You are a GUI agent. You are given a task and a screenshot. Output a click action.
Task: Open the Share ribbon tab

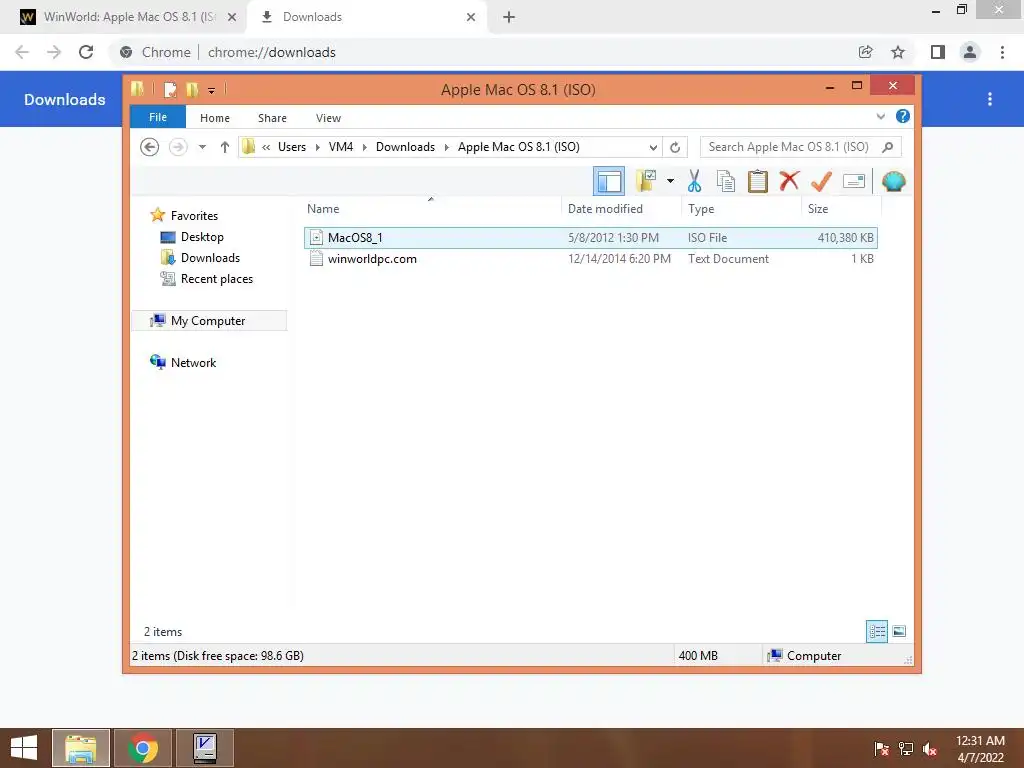pyautogui.click(x=272, y=118)
